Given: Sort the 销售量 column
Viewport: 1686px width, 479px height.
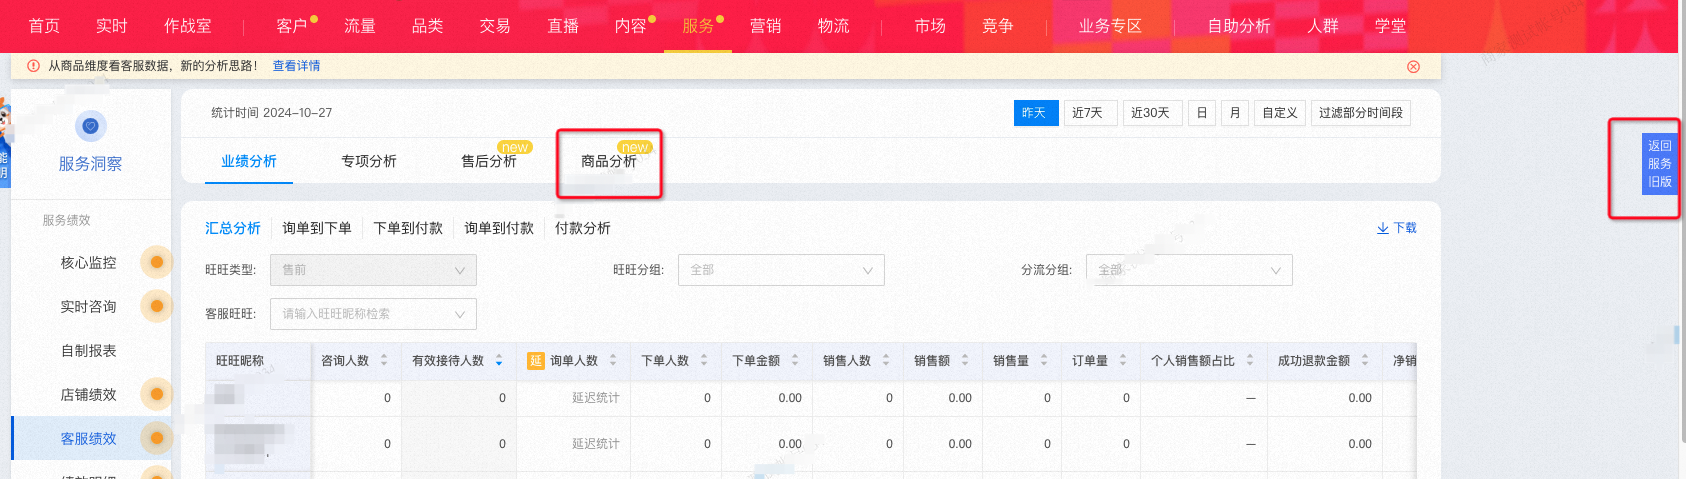Looking at the screenshot, I should tap(1044, 360).
